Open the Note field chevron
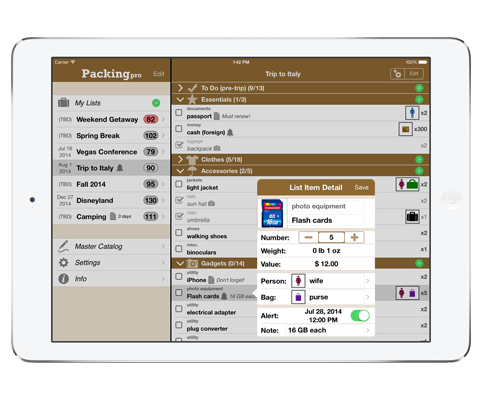 (x=368, y=330)
